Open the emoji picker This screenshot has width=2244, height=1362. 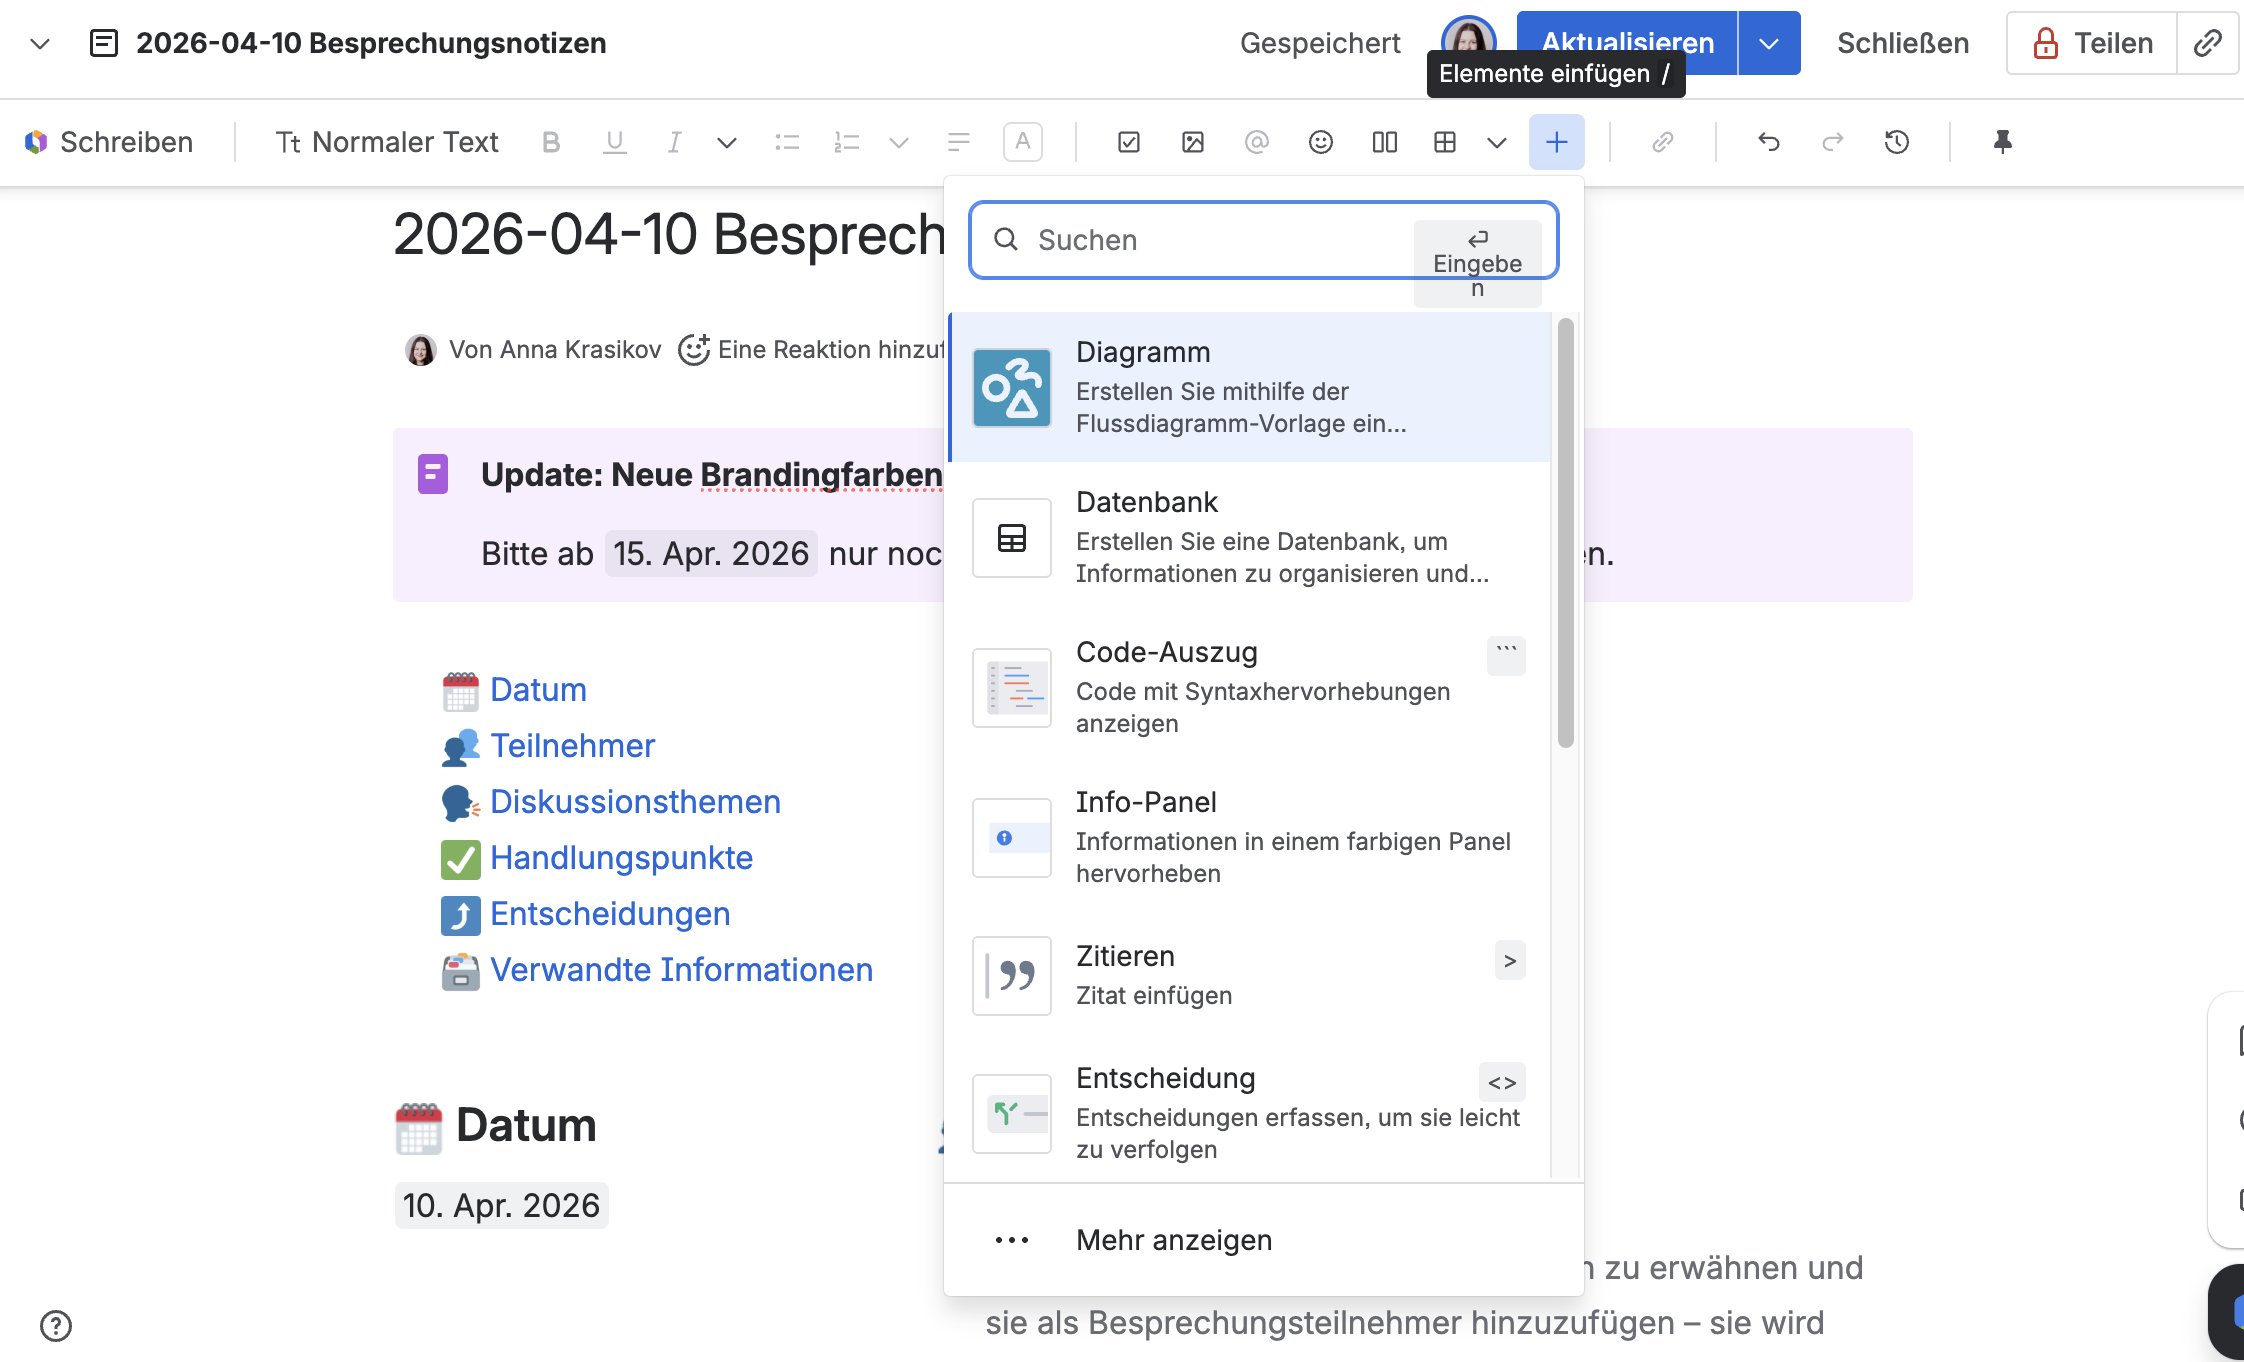(x=1321, y=142)
